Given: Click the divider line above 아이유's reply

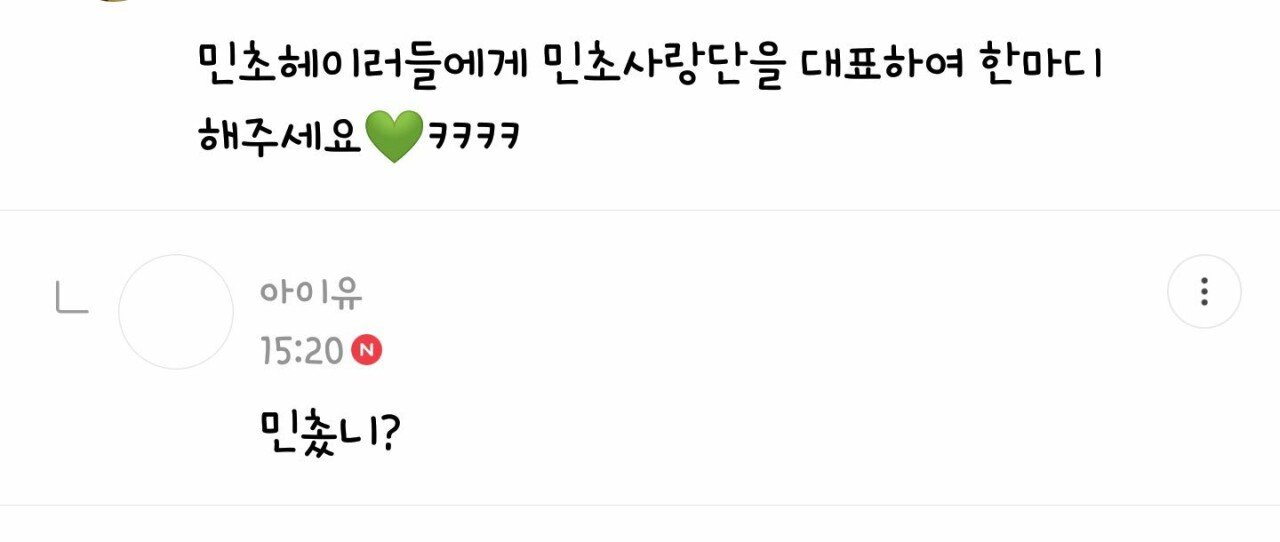Looking at the screenshot, I should (640, 210).
